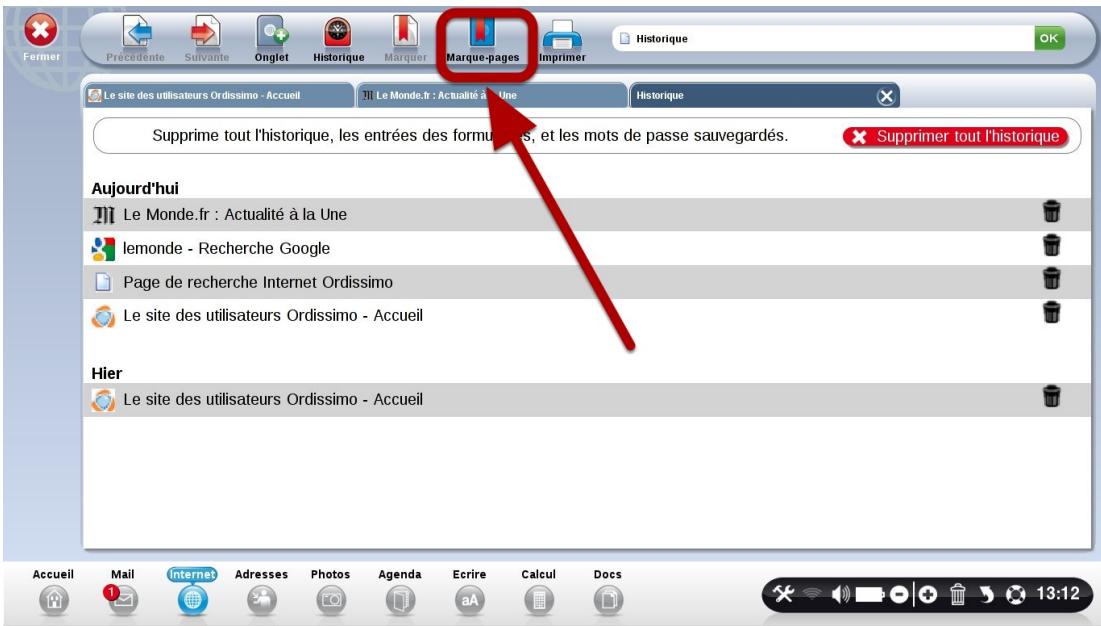This screenshot has width=1101, height=626.
Task: Click the 13:12 clock
Action: [1057, 594]
